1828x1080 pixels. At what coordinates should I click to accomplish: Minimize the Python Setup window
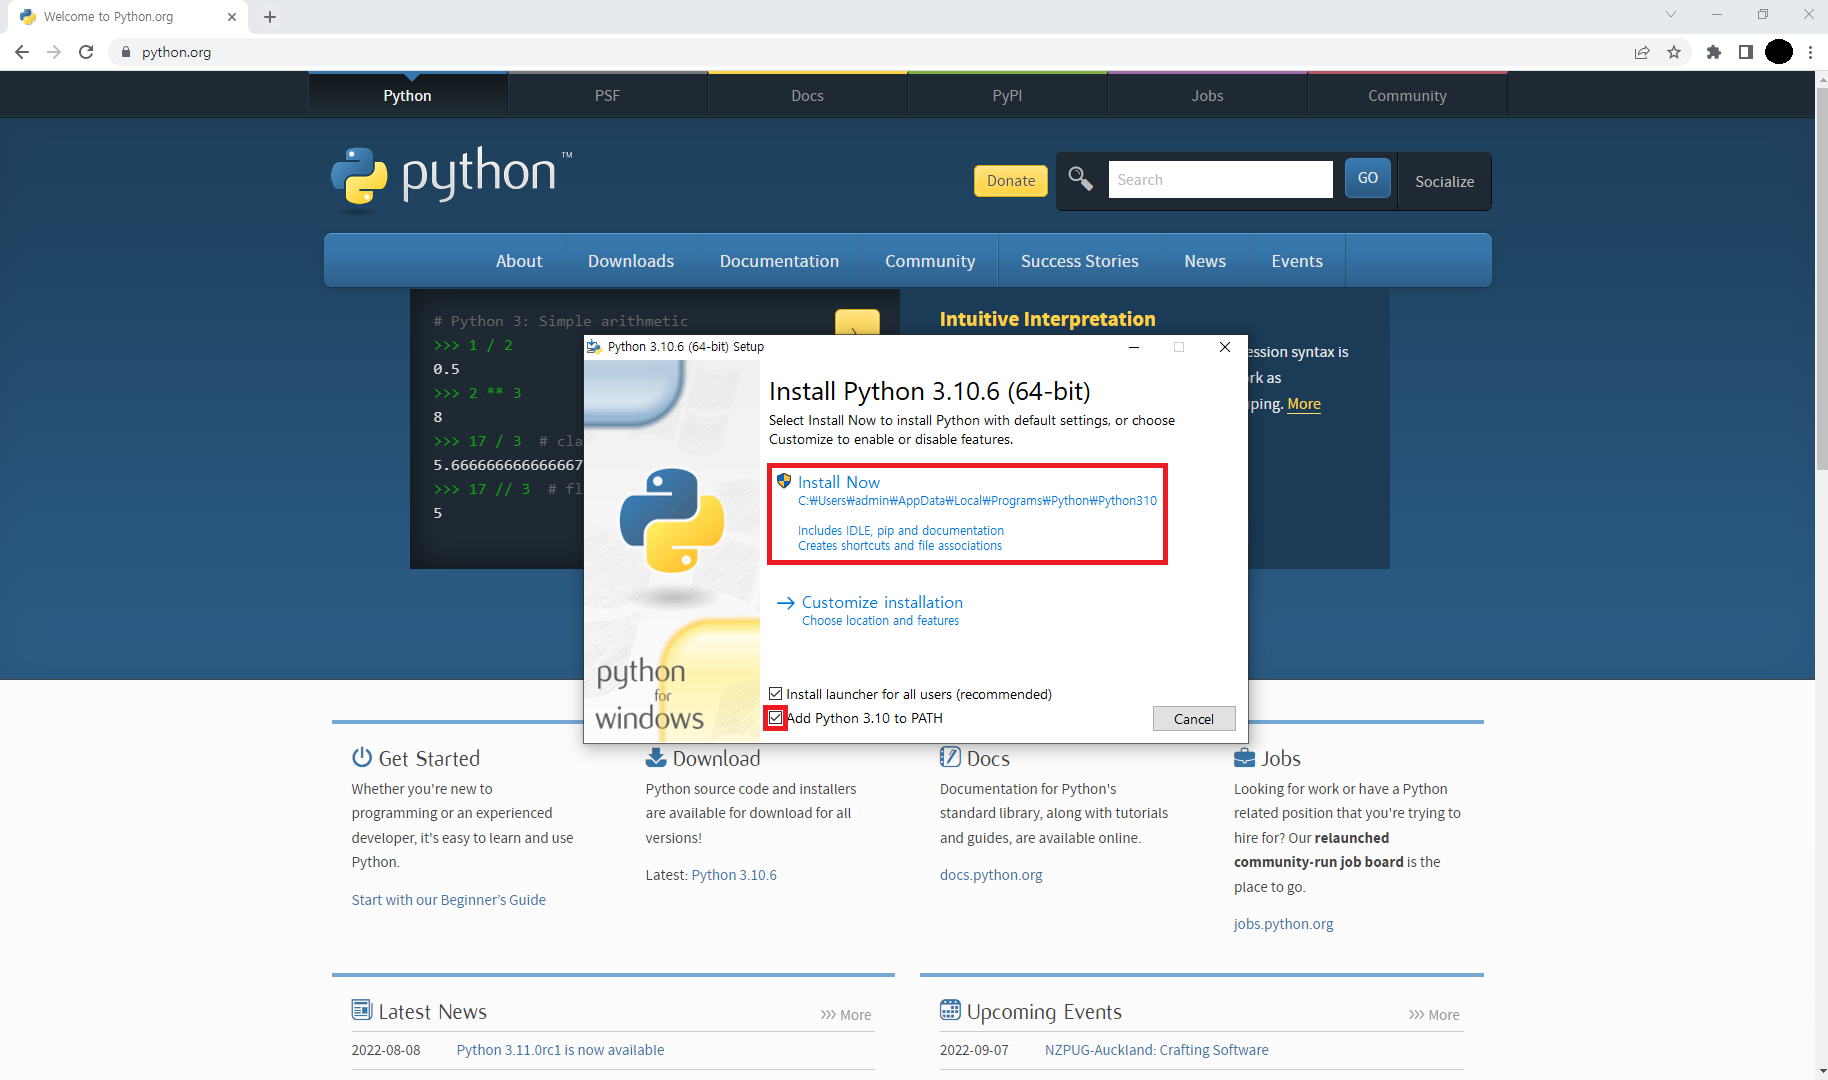(1134, 347)
